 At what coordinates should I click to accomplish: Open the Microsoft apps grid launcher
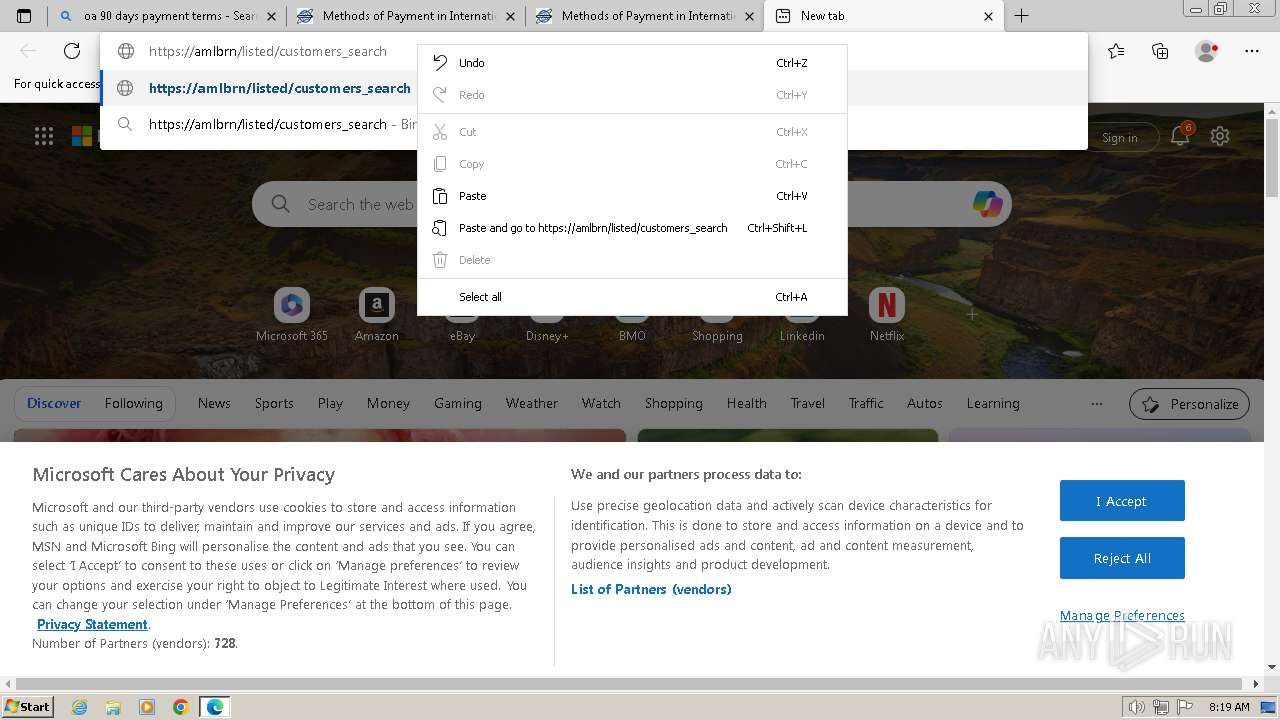pos(44,137)
